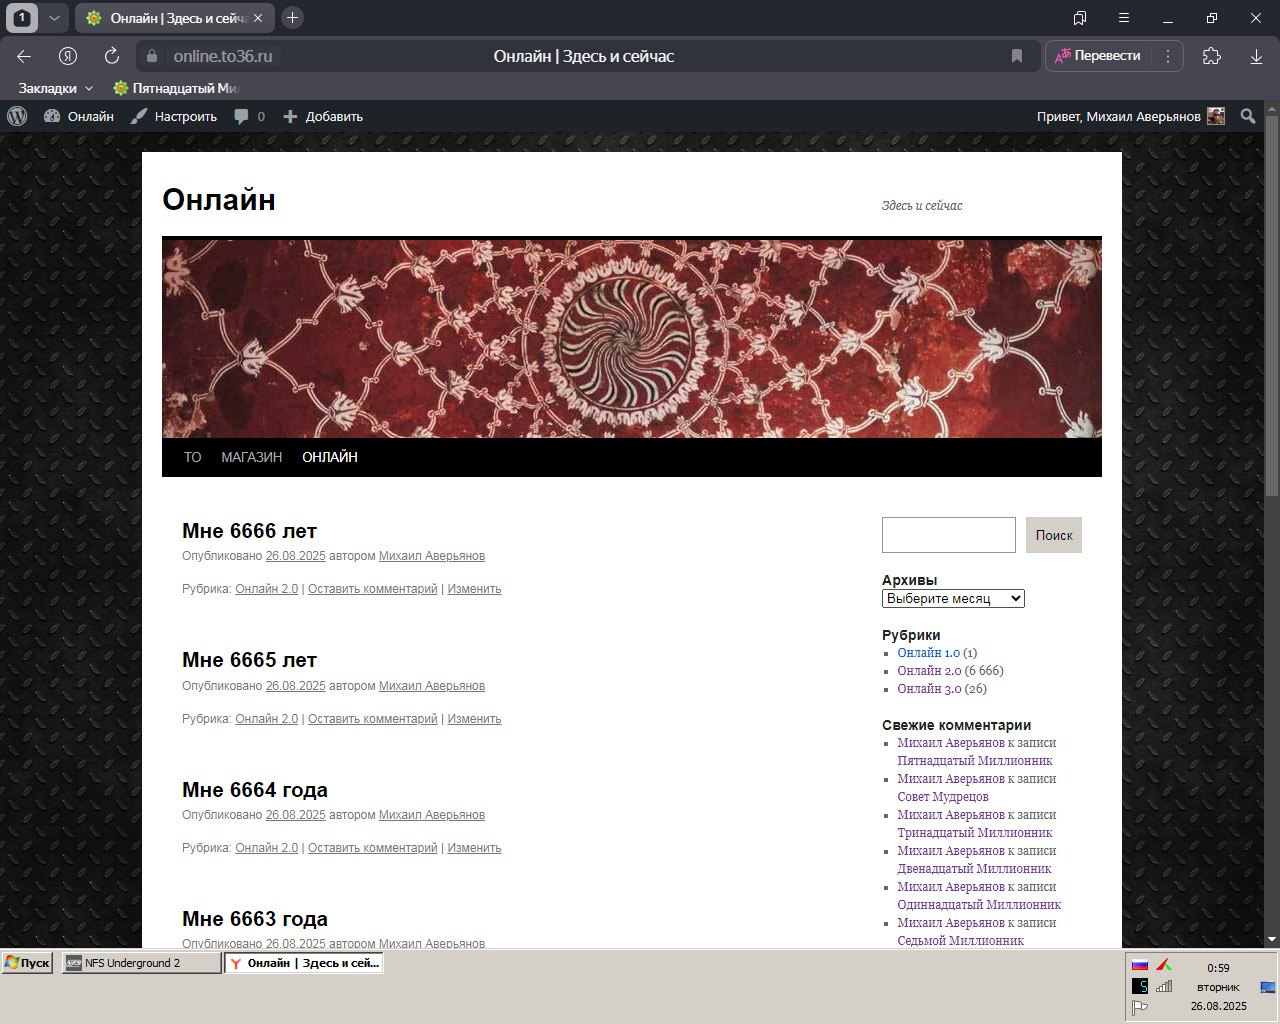The image size is (1280, 1024).
Task: Open the post Мне 6663 года
Action: 255,919
